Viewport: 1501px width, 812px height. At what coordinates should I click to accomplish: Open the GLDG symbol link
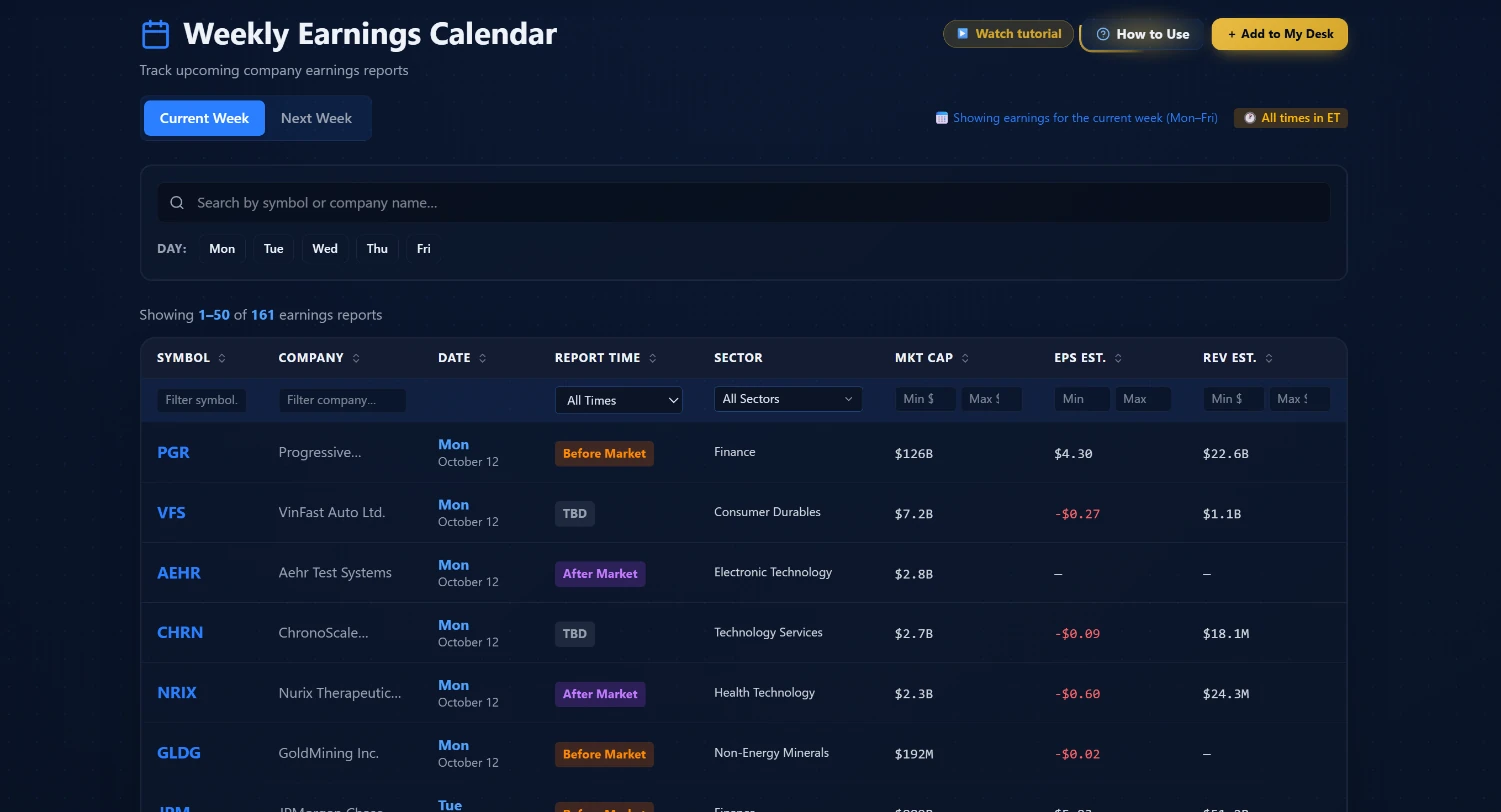pyautogui.click(x=179, y=753)
